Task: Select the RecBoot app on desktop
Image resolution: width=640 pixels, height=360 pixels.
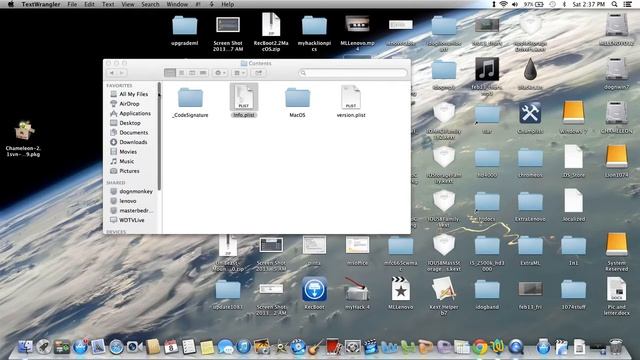Action: point(314,293)
